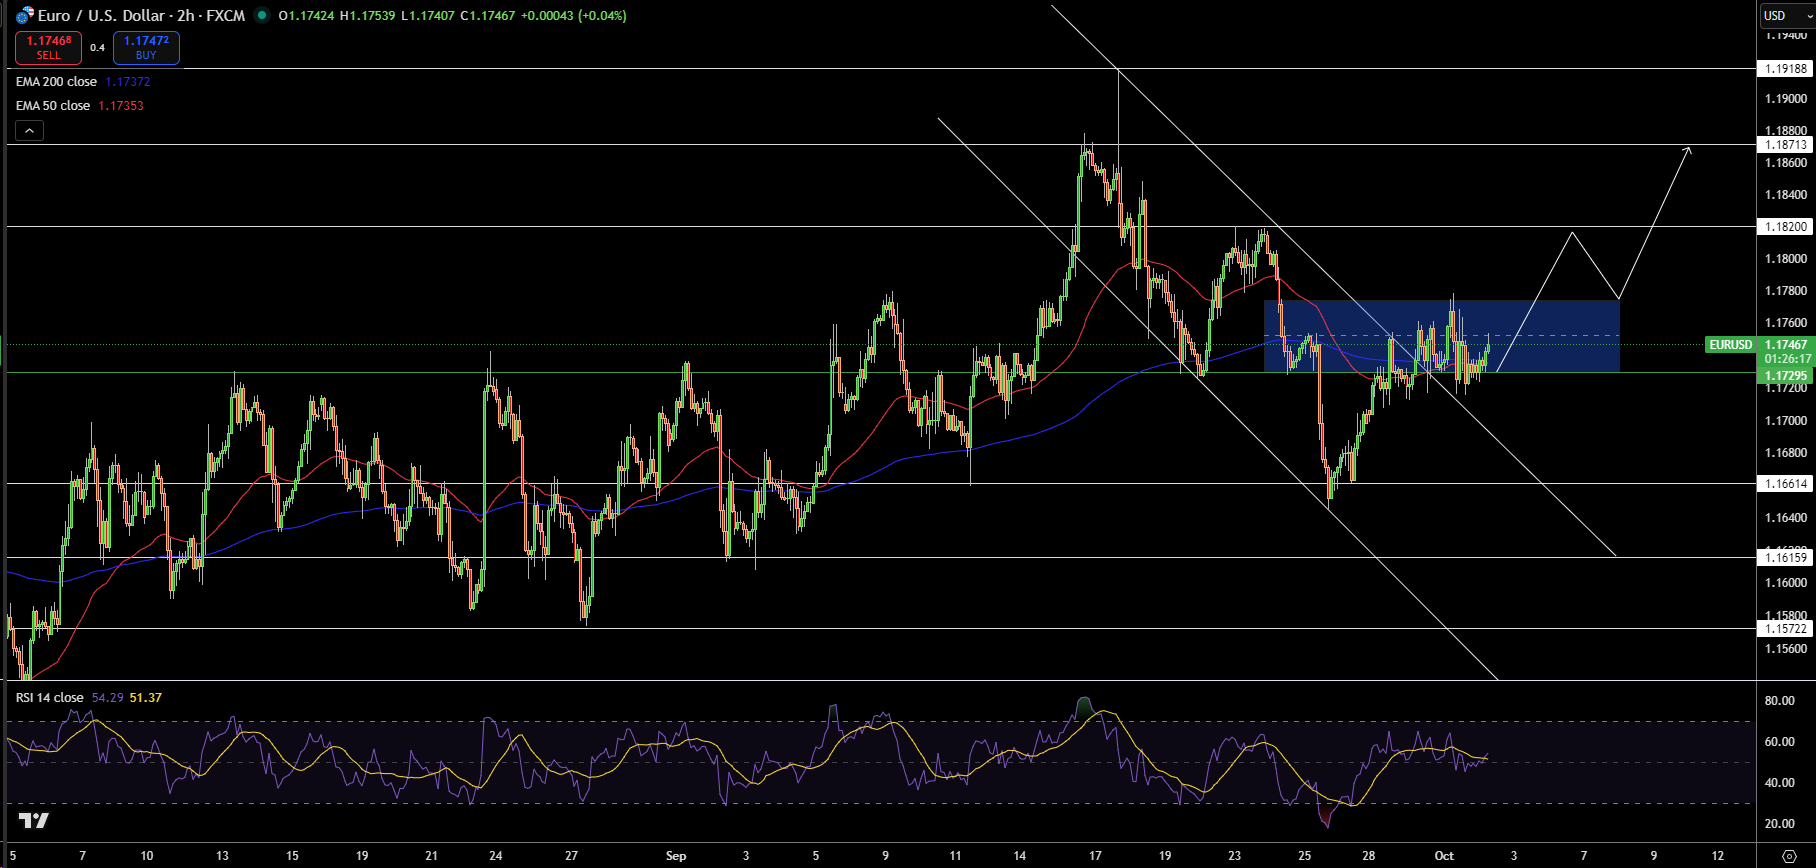Click the Sep marker on time axis
The height and width of the screenshot is (868, 1816).
click(676, 856)
